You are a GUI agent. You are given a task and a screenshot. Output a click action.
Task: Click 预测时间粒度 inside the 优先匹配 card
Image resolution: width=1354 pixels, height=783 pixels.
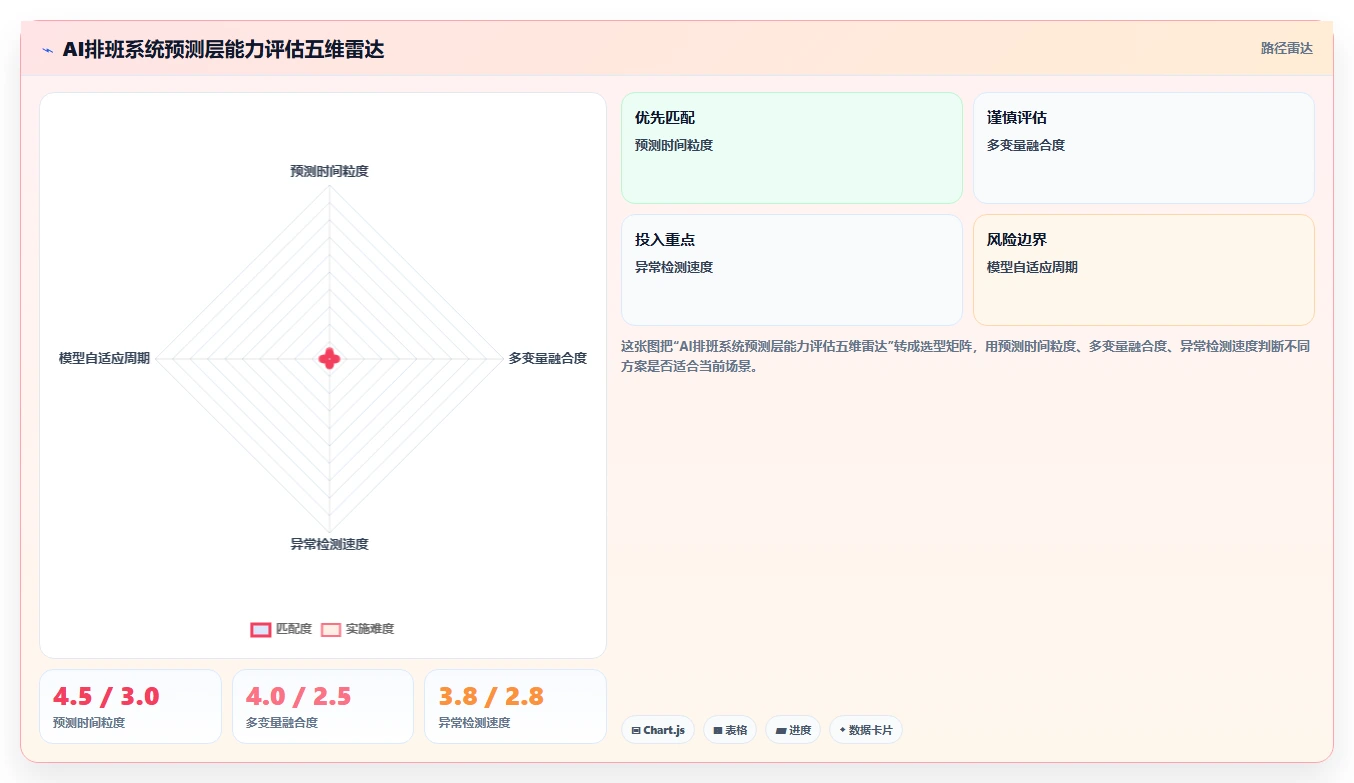(674, 145)
